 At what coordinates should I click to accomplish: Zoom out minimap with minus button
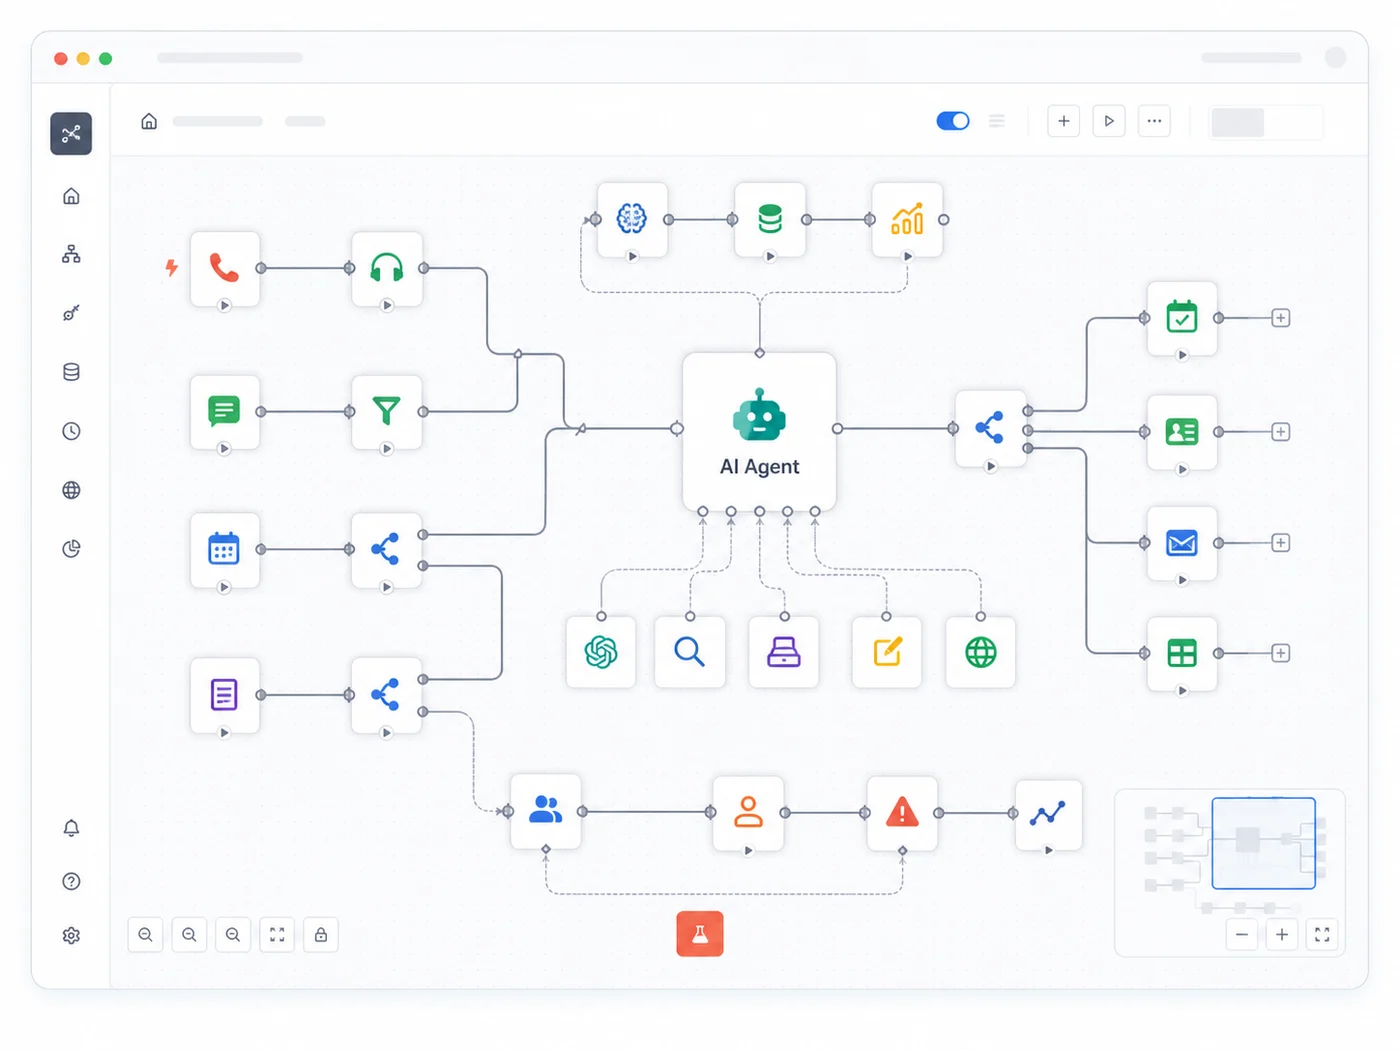point(1242,935)
